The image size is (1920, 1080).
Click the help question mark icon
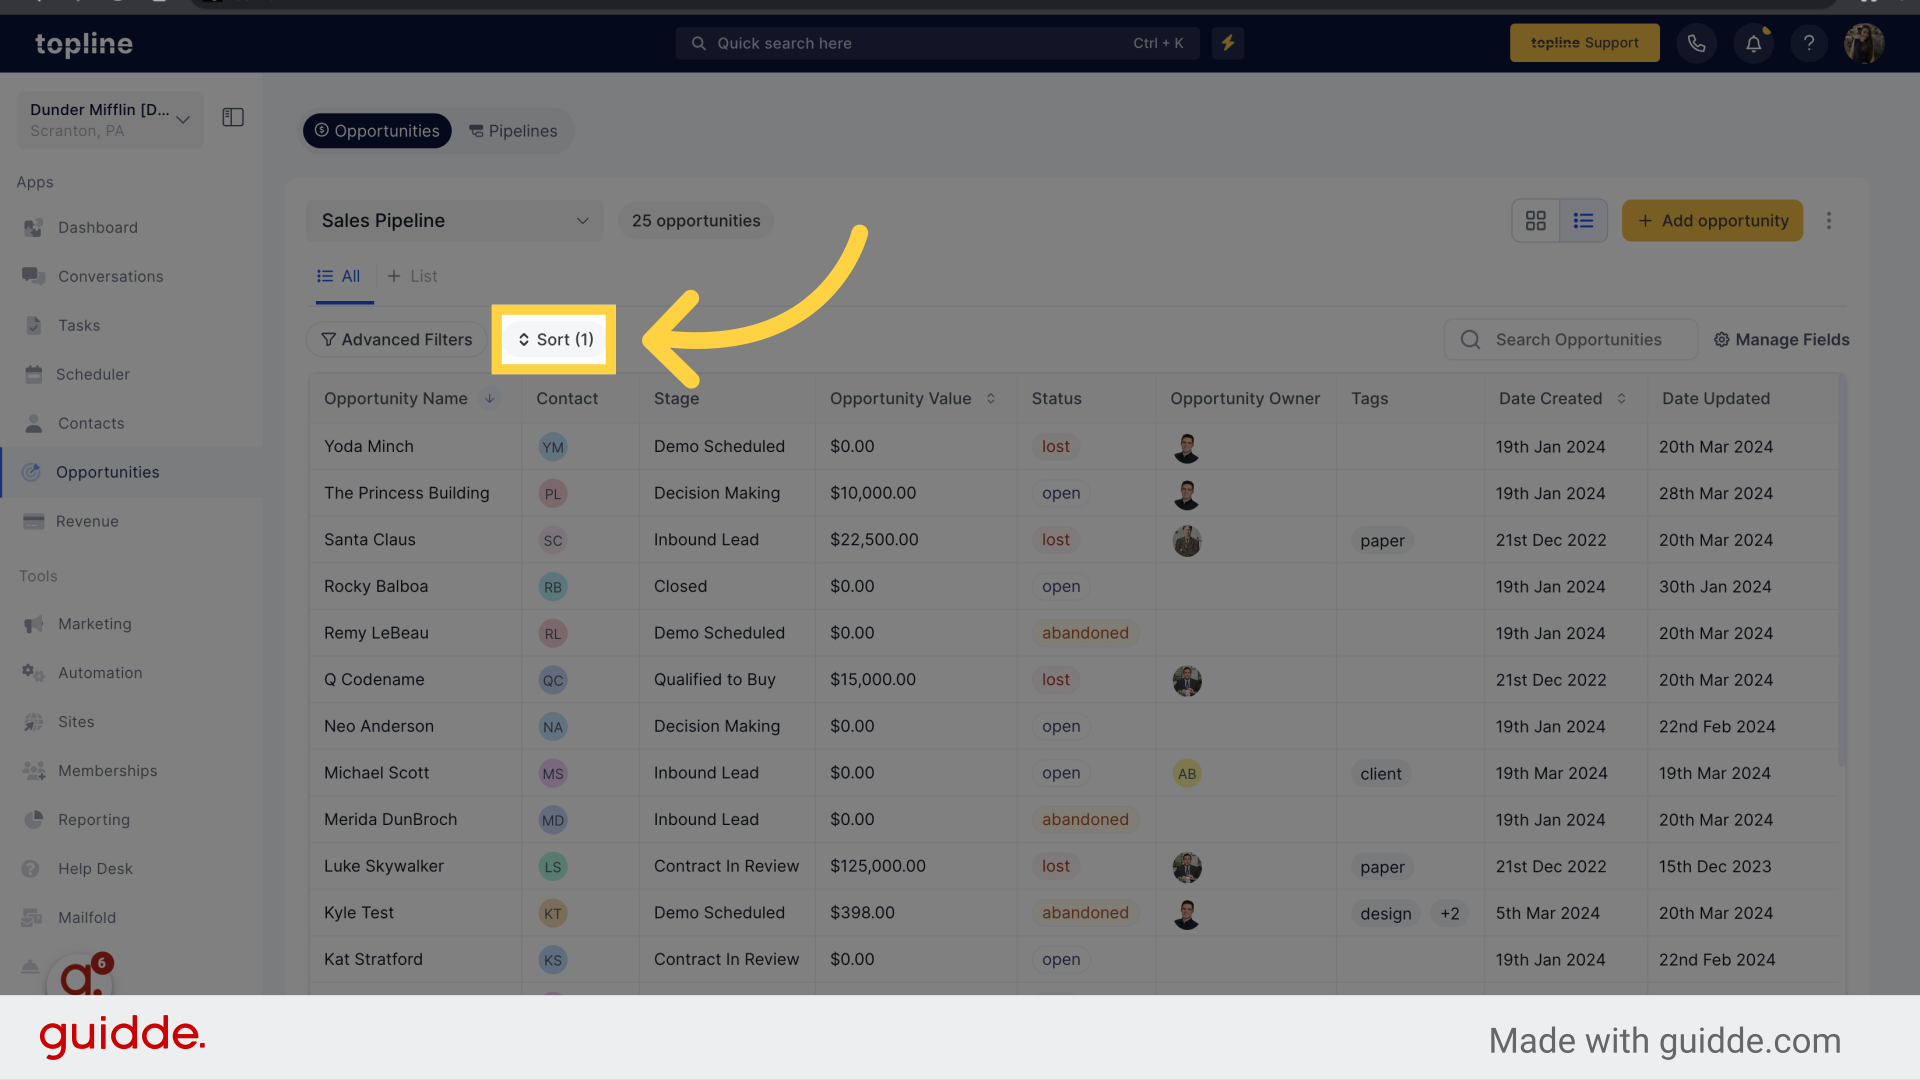1808,44
